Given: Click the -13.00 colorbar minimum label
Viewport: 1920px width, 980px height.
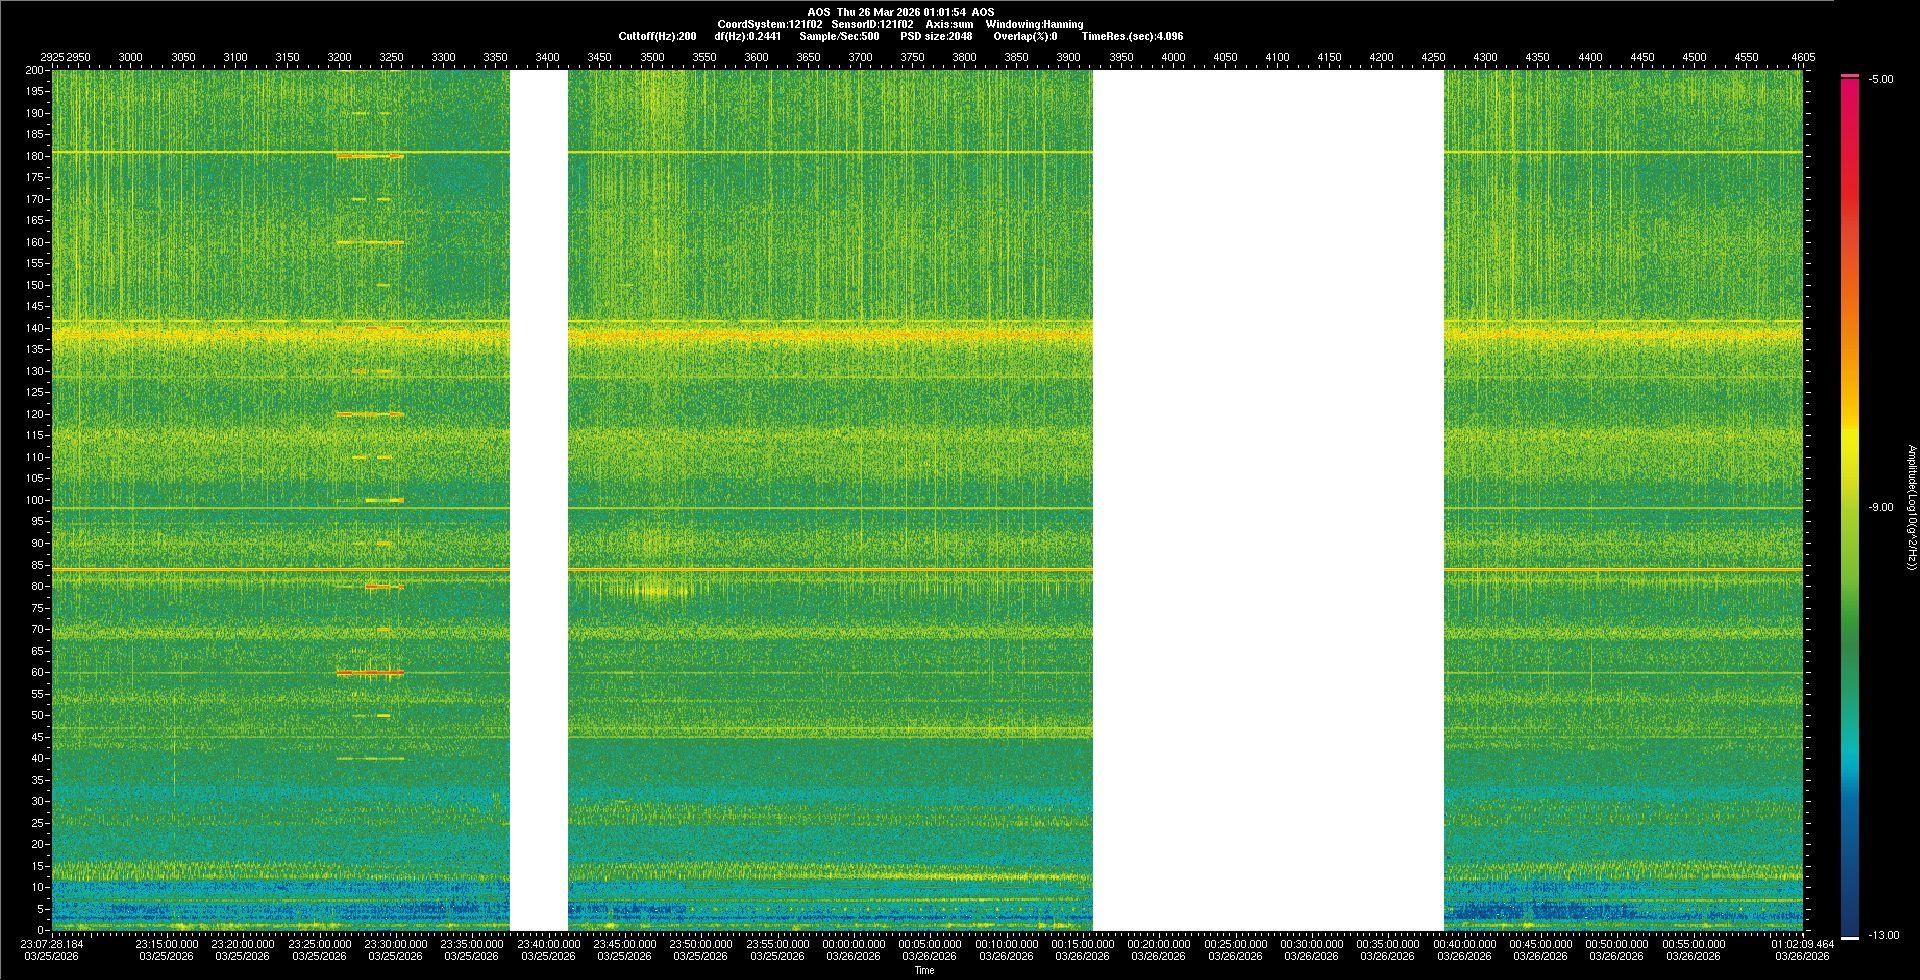Looking at the screenshot, I should [x=1884, y=935].
